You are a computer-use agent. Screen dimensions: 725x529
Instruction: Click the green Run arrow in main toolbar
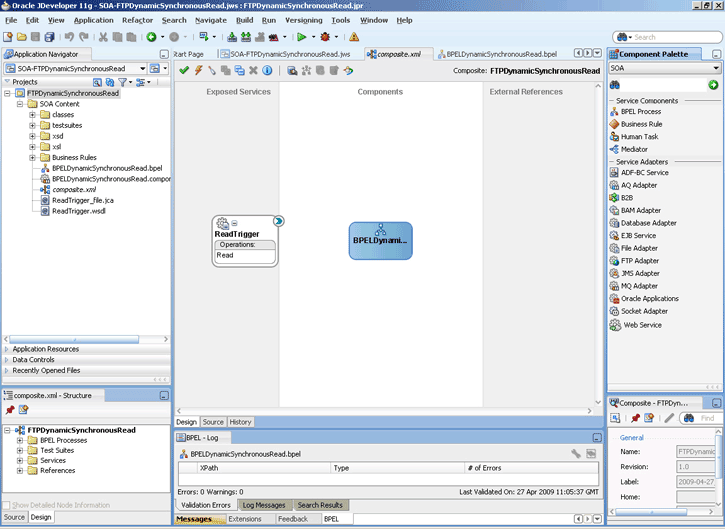(300, 37)
